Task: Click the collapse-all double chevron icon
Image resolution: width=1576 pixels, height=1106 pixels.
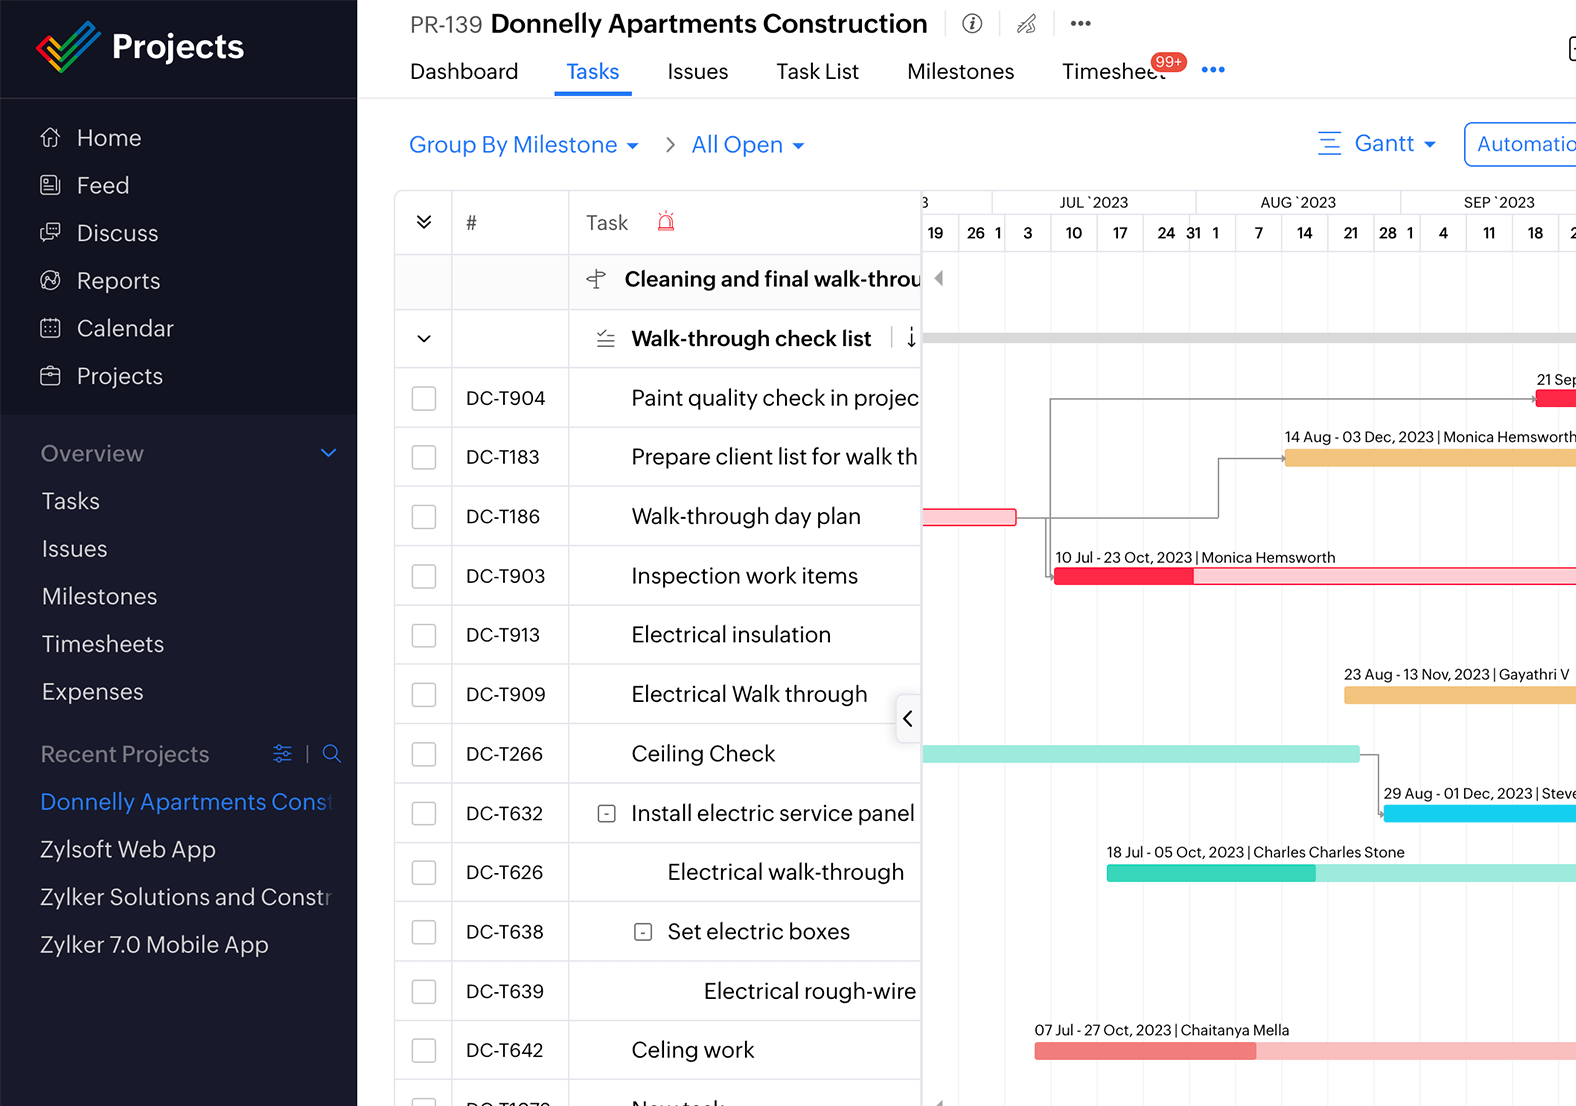Action: click(424, 222)
